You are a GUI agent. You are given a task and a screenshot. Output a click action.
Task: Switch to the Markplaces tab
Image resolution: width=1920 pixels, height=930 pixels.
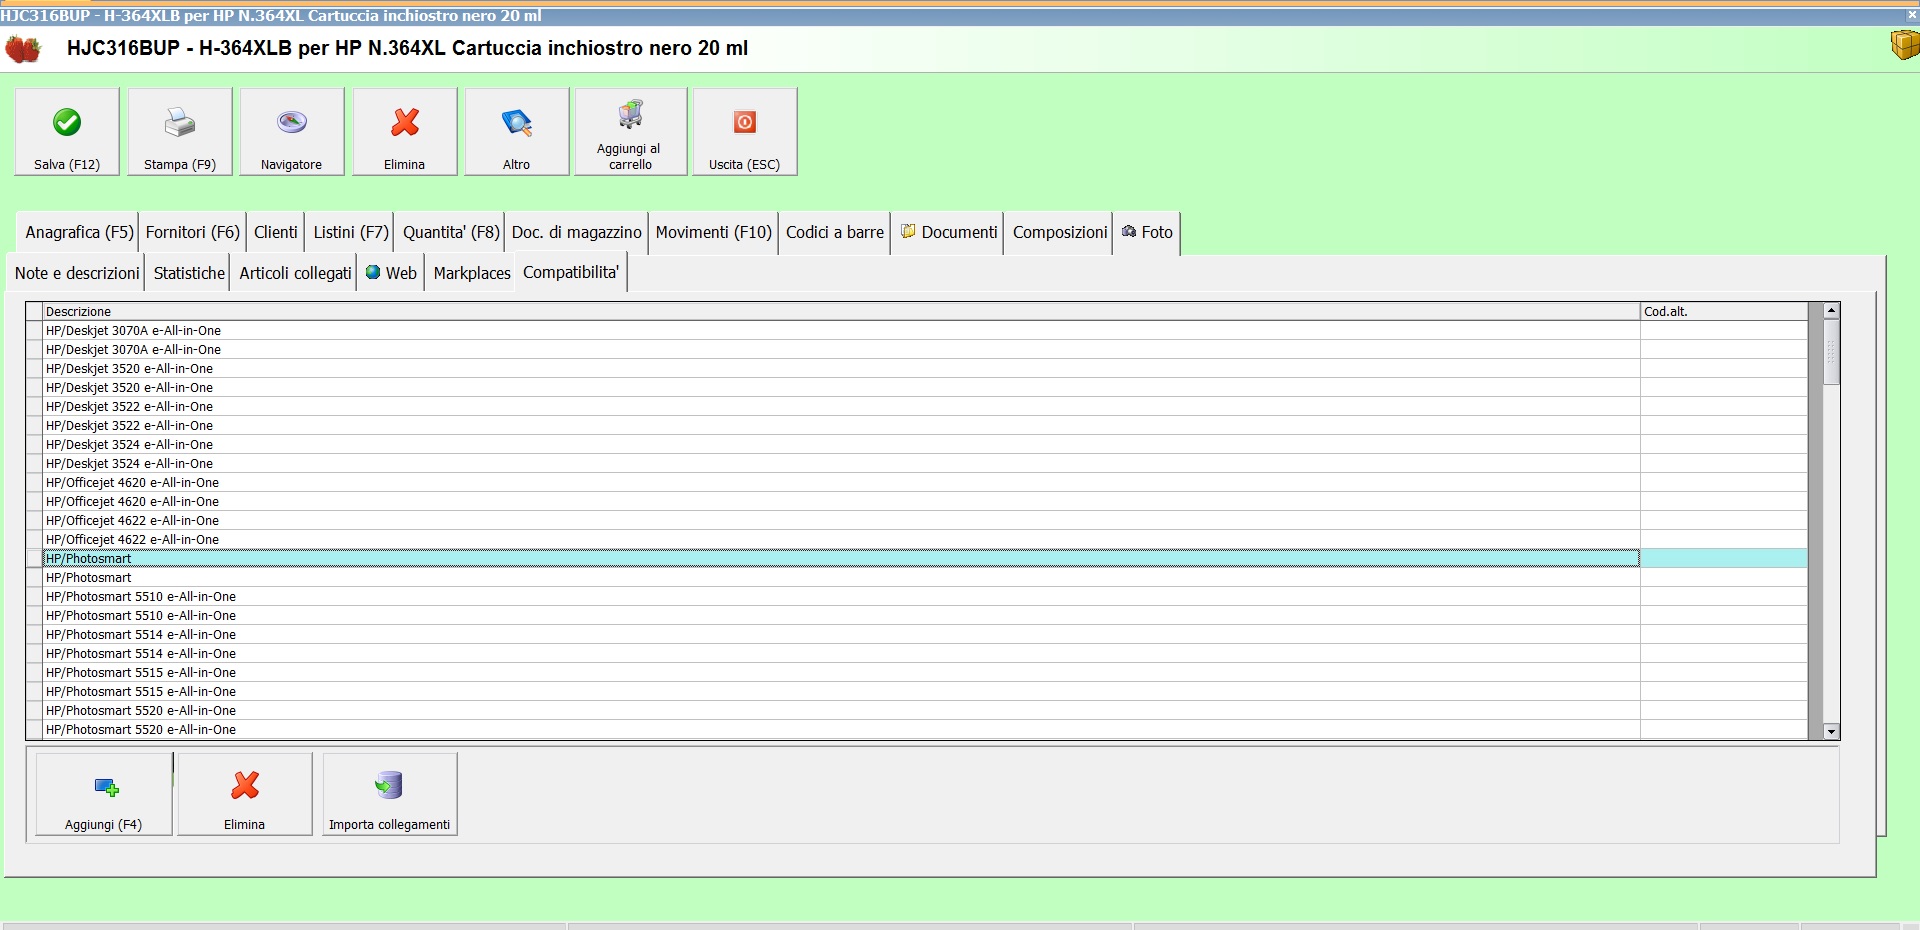click(472, 273)
